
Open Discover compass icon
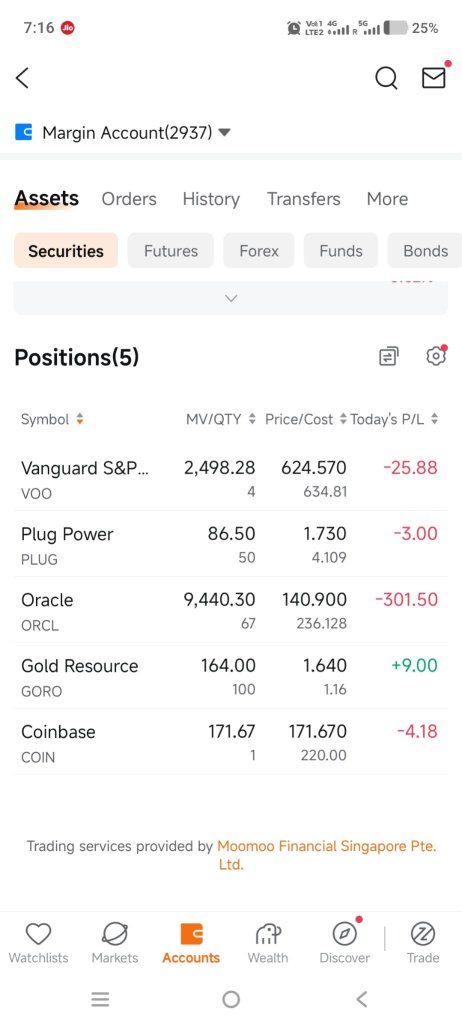(x=344, y=935)
